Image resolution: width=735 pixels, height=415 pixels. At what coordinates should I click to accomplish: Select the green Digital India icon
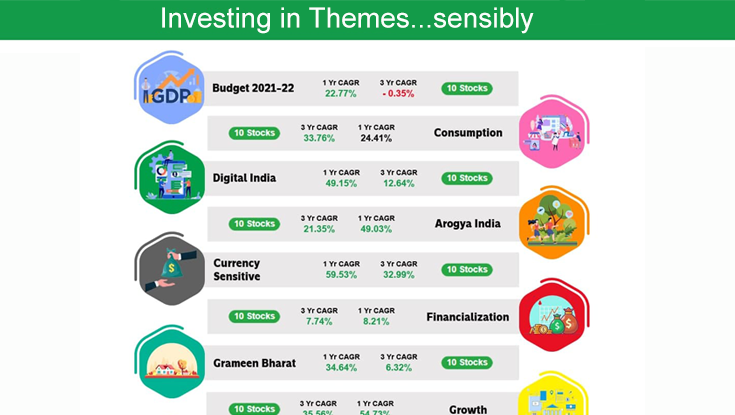(x=169, y=178)
